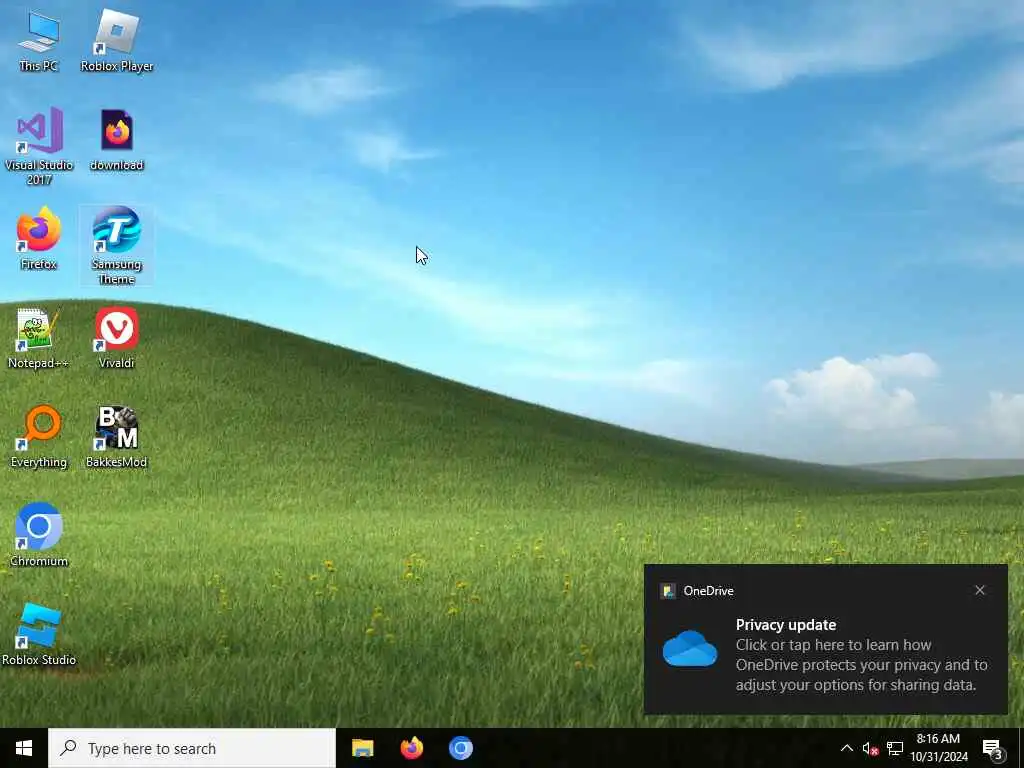1024x768 pixels.
Task: Open the OneDrive Privacy update notification
Action: click(825, 639)
